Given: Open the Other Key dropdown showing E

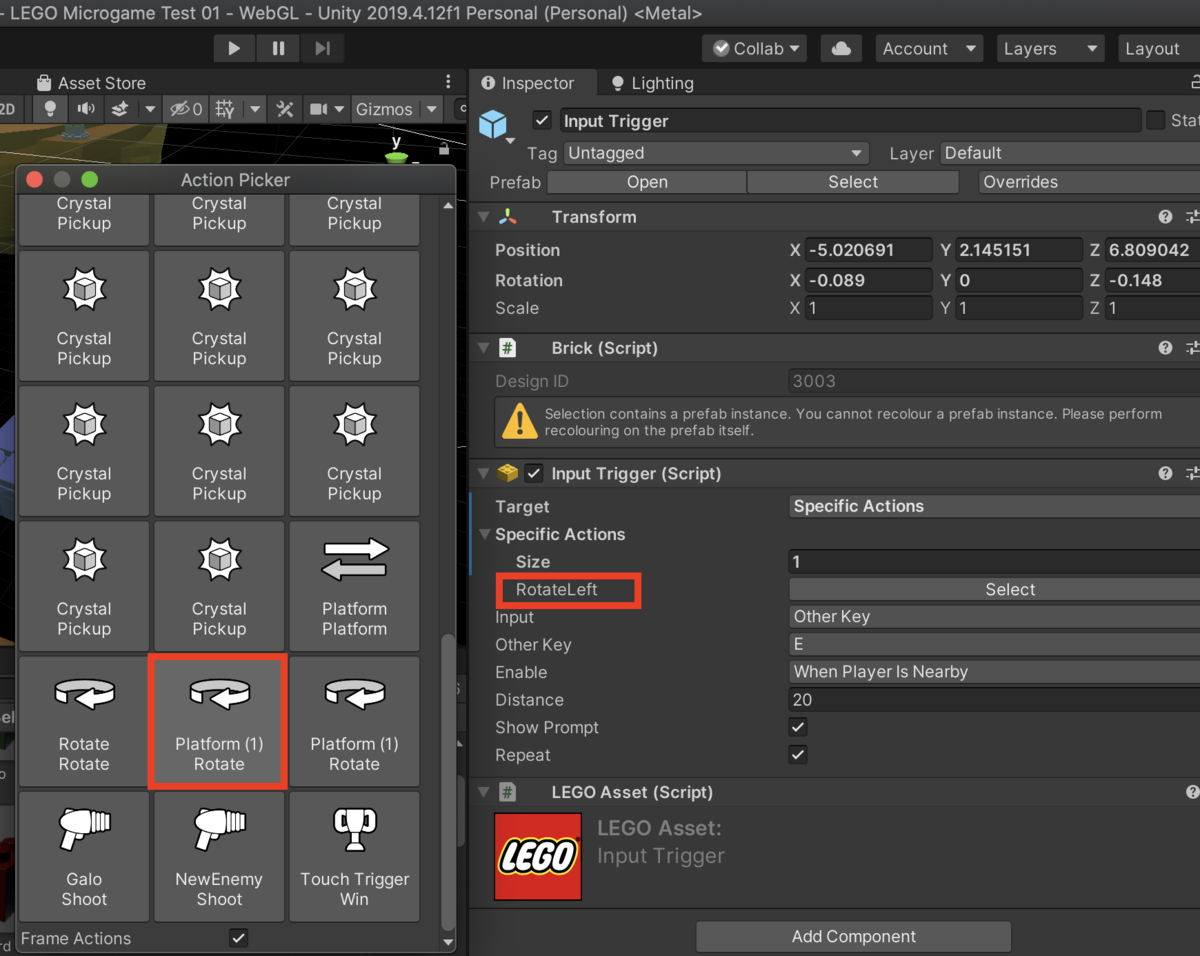Looking at the screenshot, I should pos(995,645).
